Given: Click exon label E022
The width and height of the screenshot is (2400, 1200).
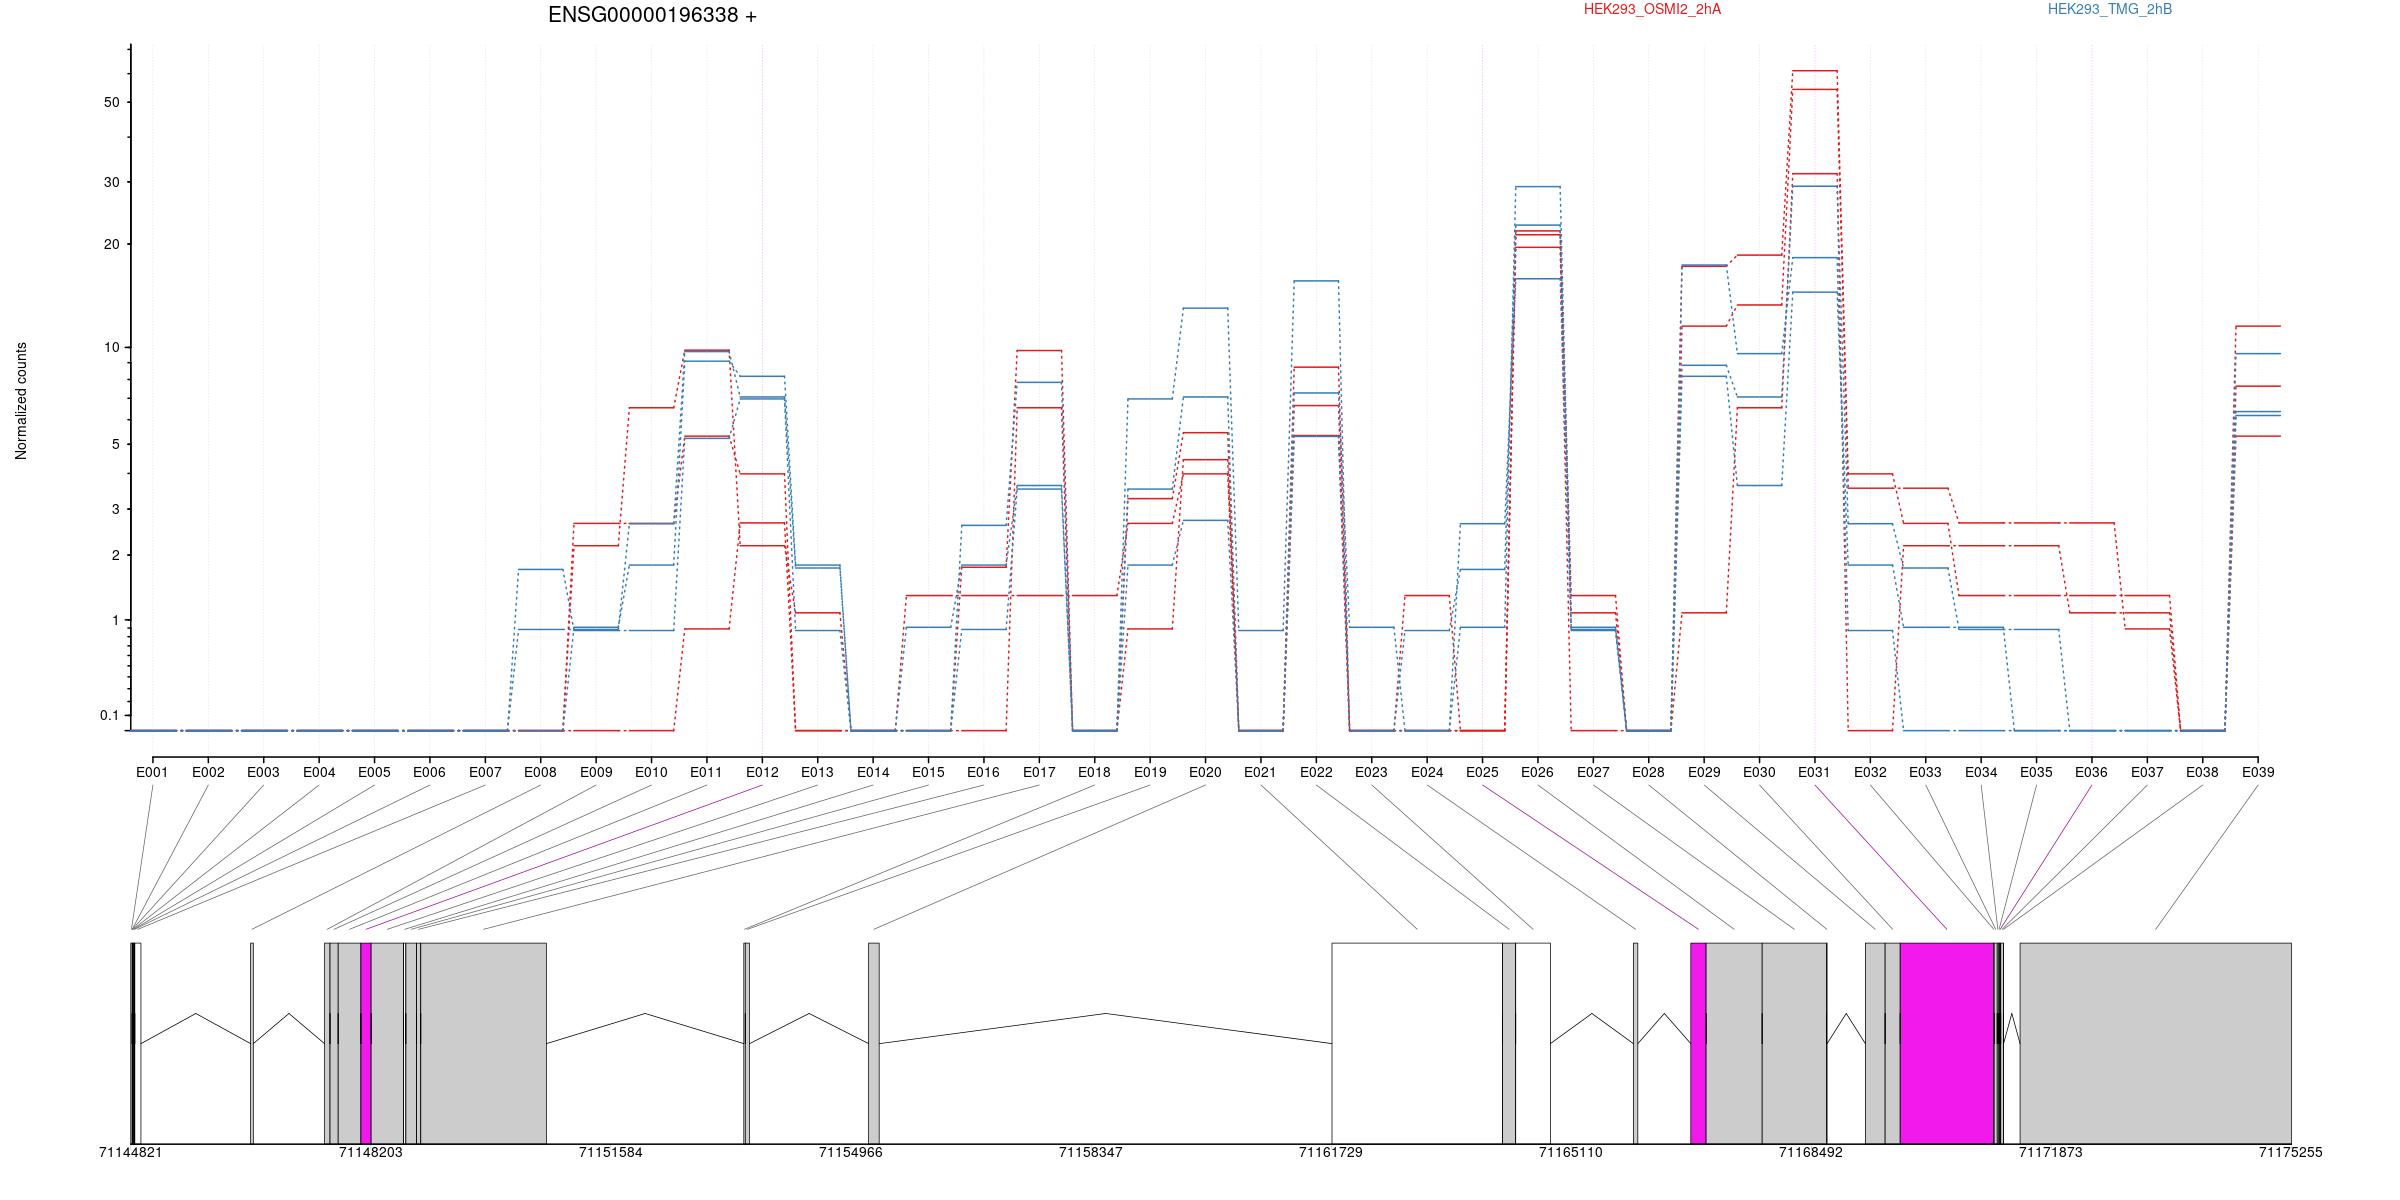Looking at the screenshot, I should tap(1316, 772).
